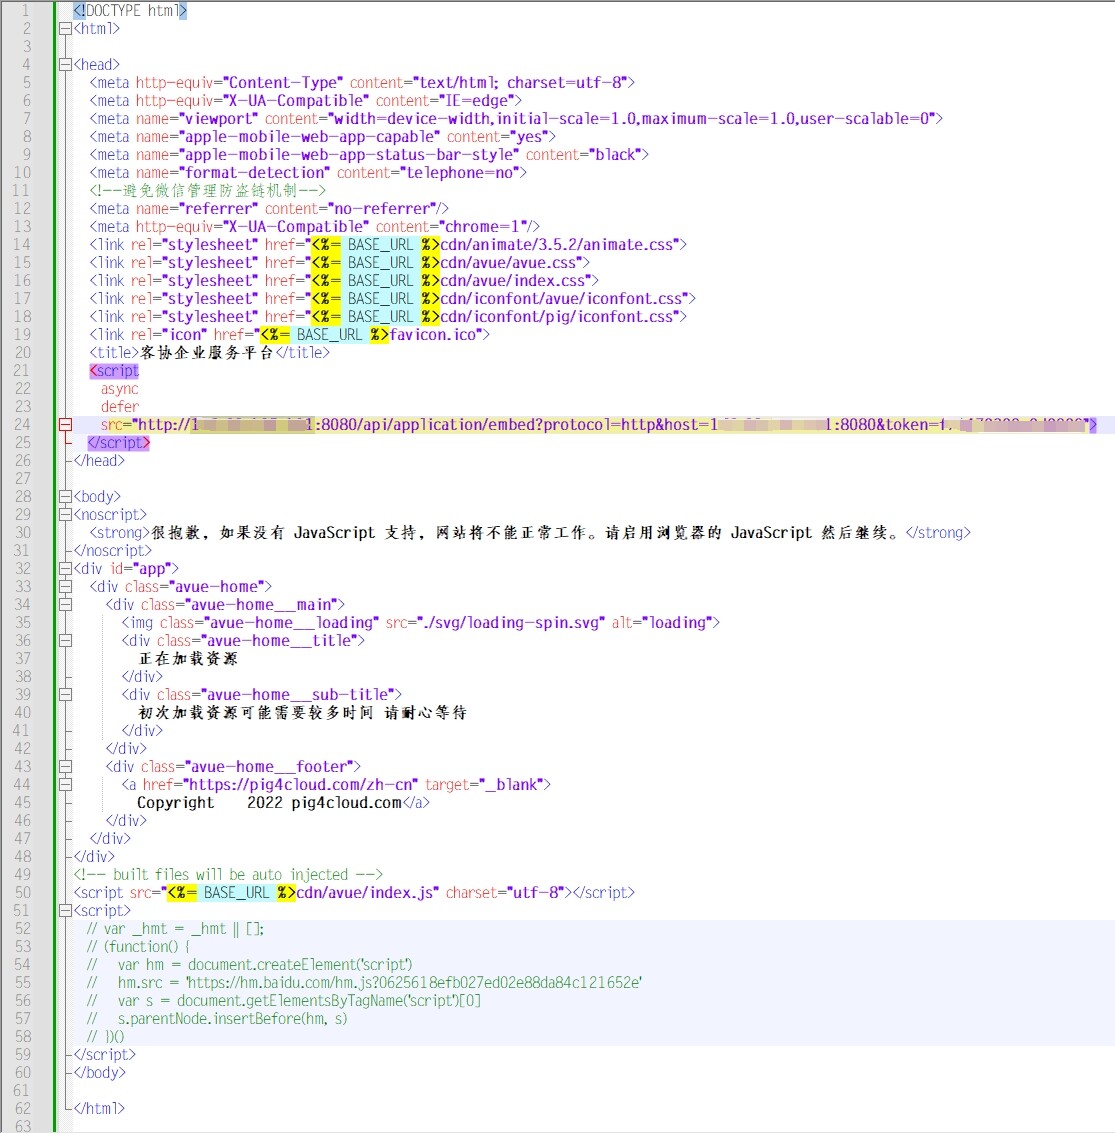Select line number 50 in the gutter

(22, 892)
